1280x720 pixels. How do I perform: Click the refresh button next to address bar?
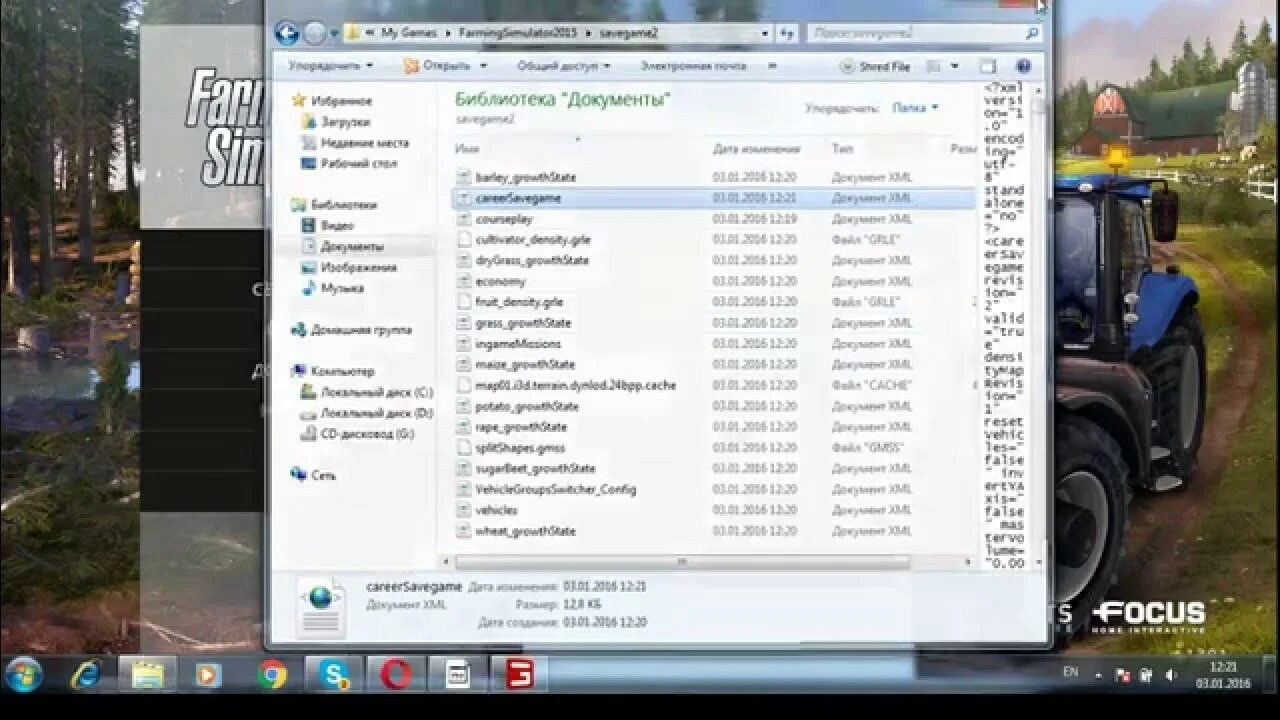coord(787,33)
